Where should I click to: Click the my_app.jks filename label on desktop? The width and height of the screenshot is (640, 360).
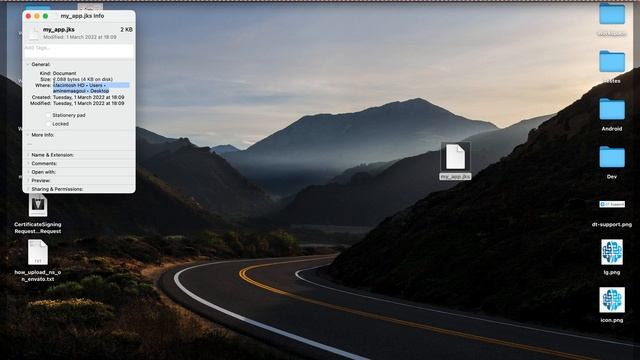455,177
